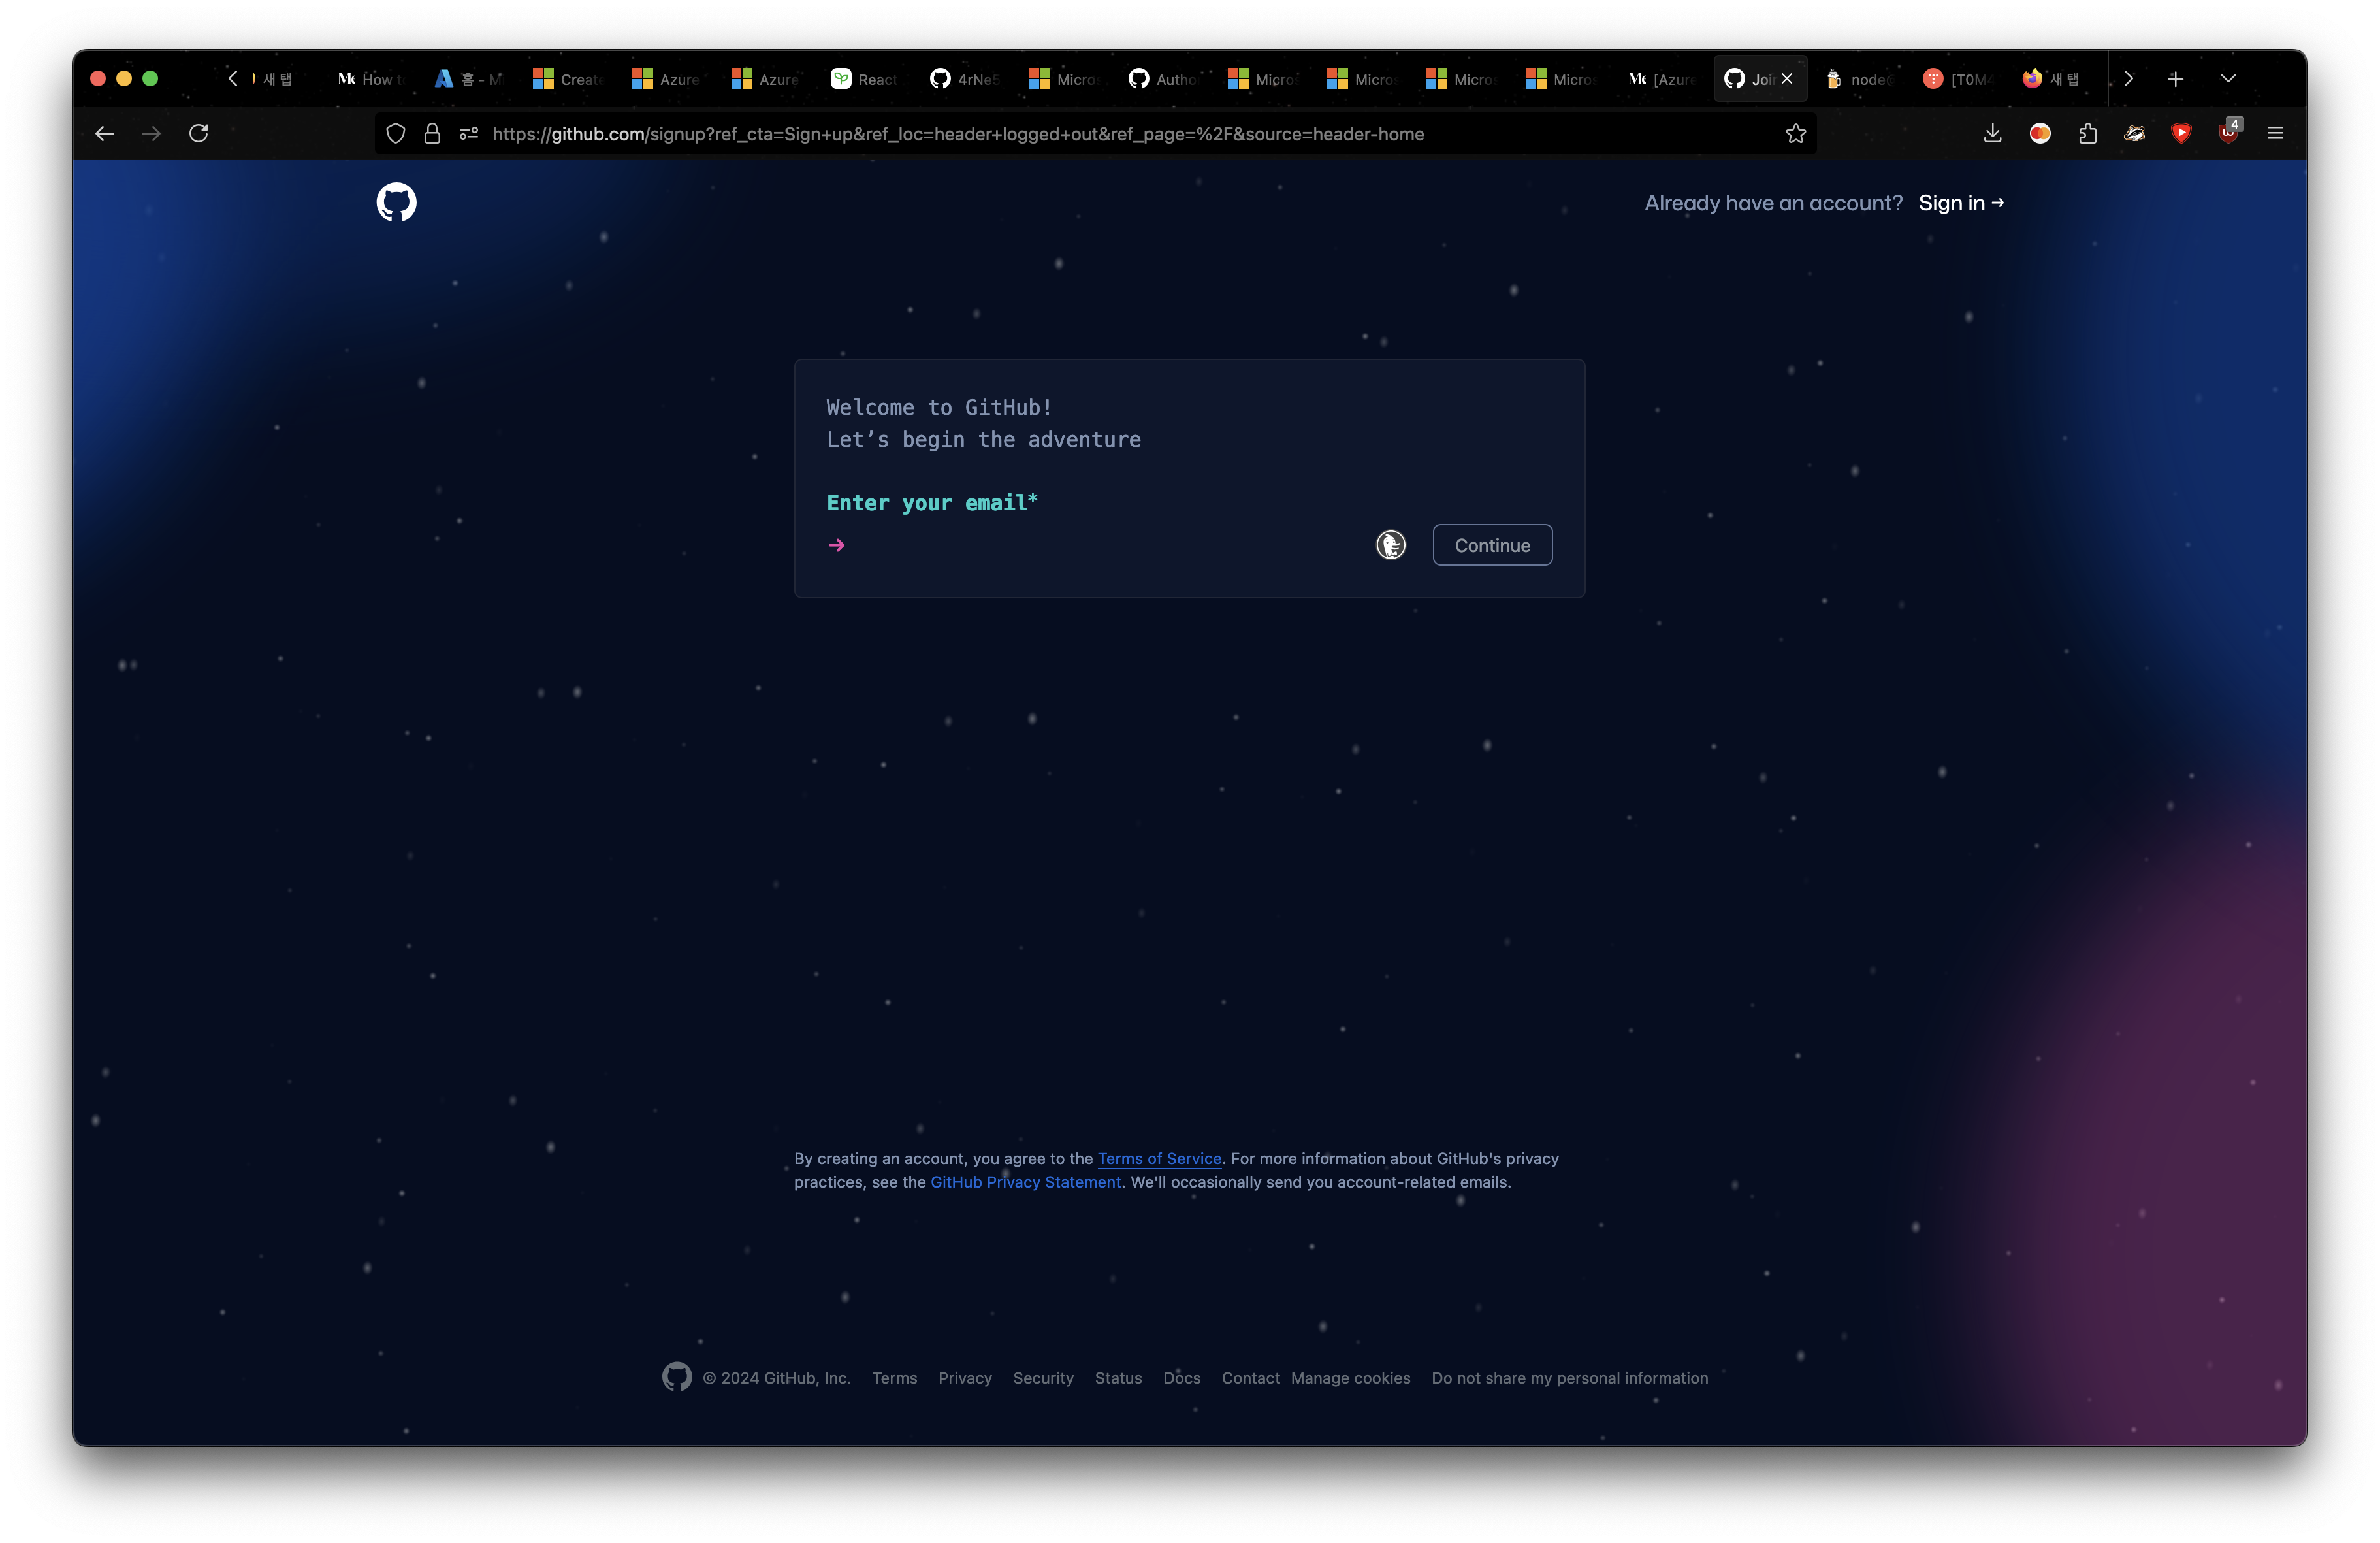
Task: Open the Terms of Service link
Action: pos(1159,1158)
